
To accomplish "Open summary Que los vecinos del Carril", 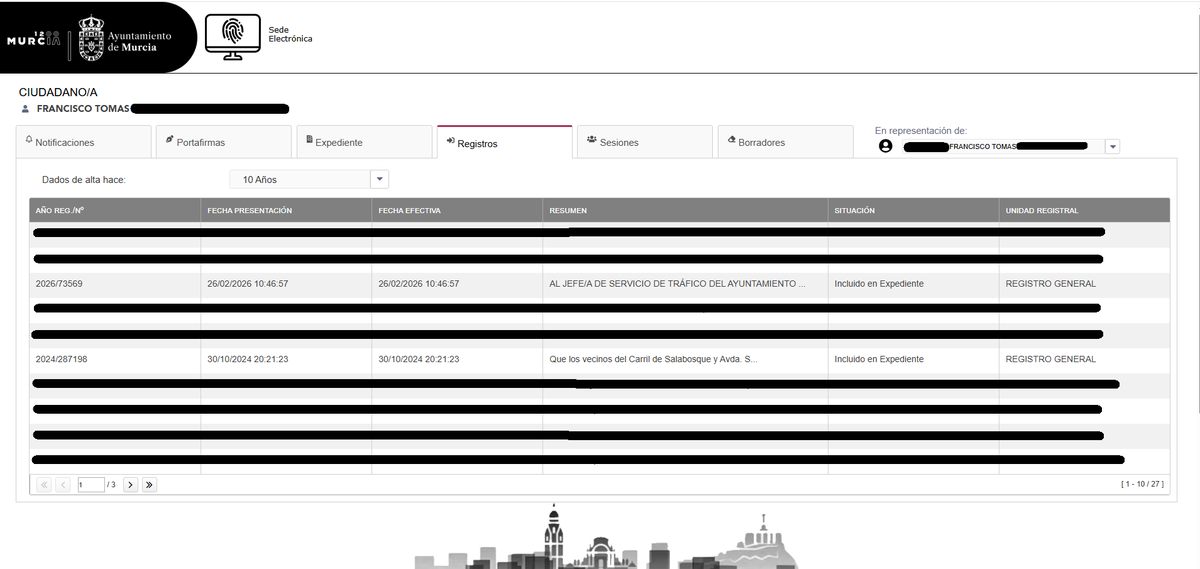I will tap(654, 359).
